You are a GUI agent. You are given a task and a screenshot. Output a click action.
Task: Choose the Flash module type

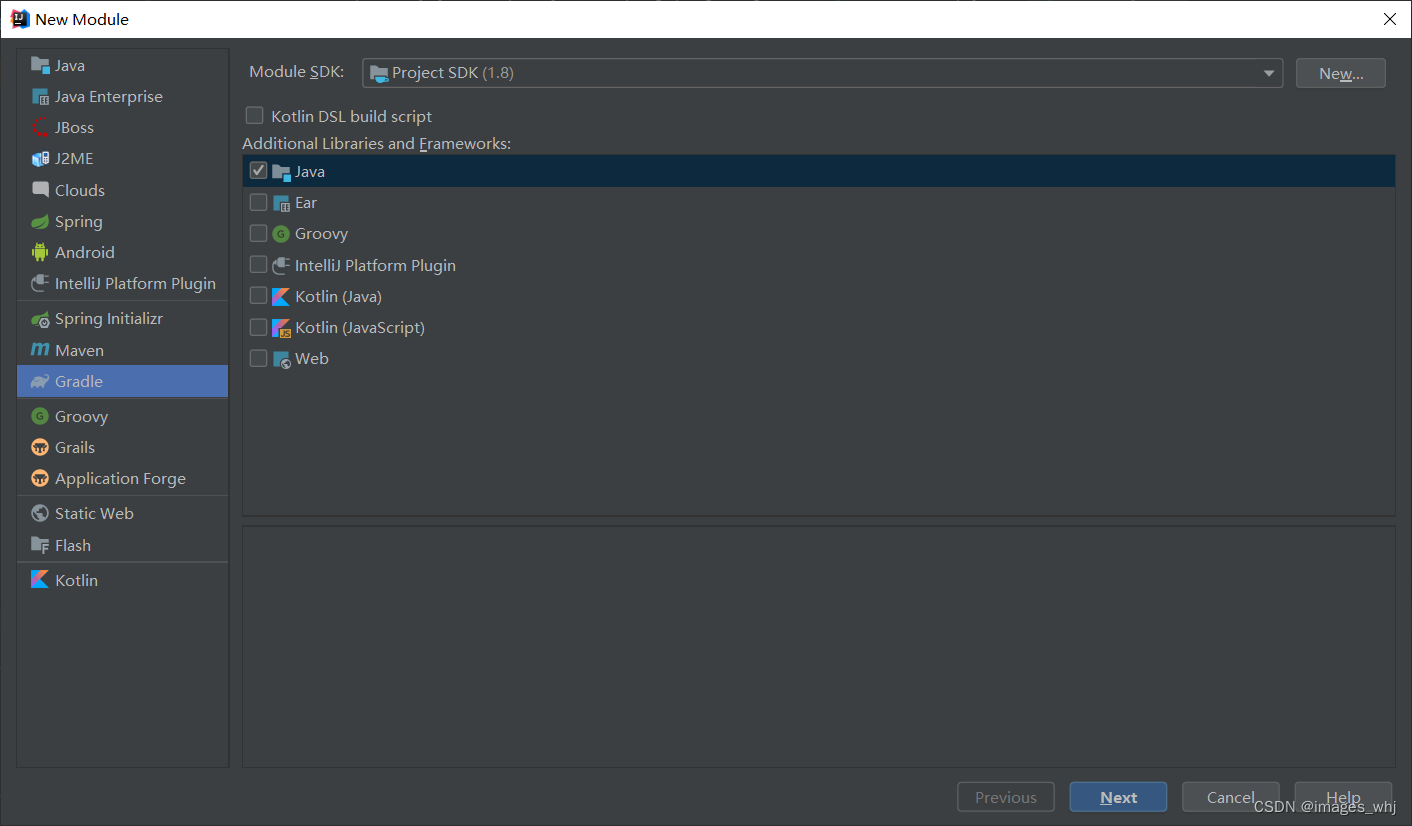[x=122, y=545]
